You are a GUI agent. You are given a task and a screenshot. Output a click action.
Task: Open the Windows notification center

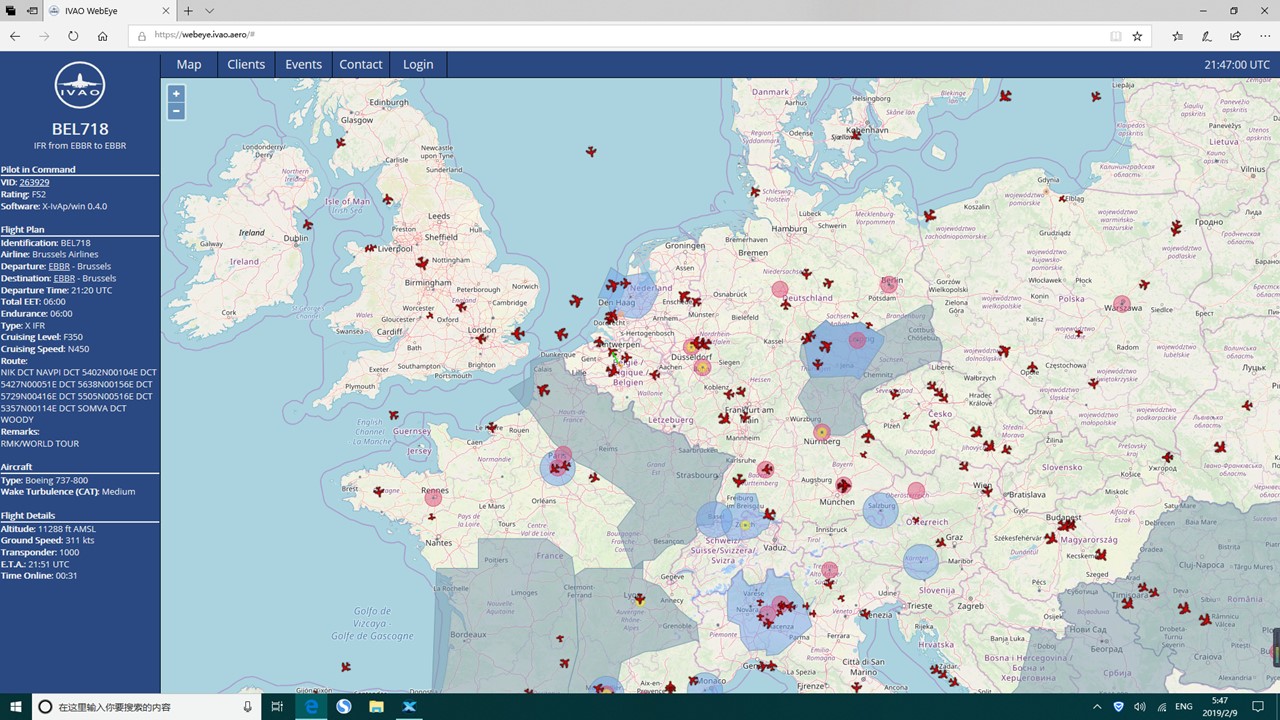1258,707
